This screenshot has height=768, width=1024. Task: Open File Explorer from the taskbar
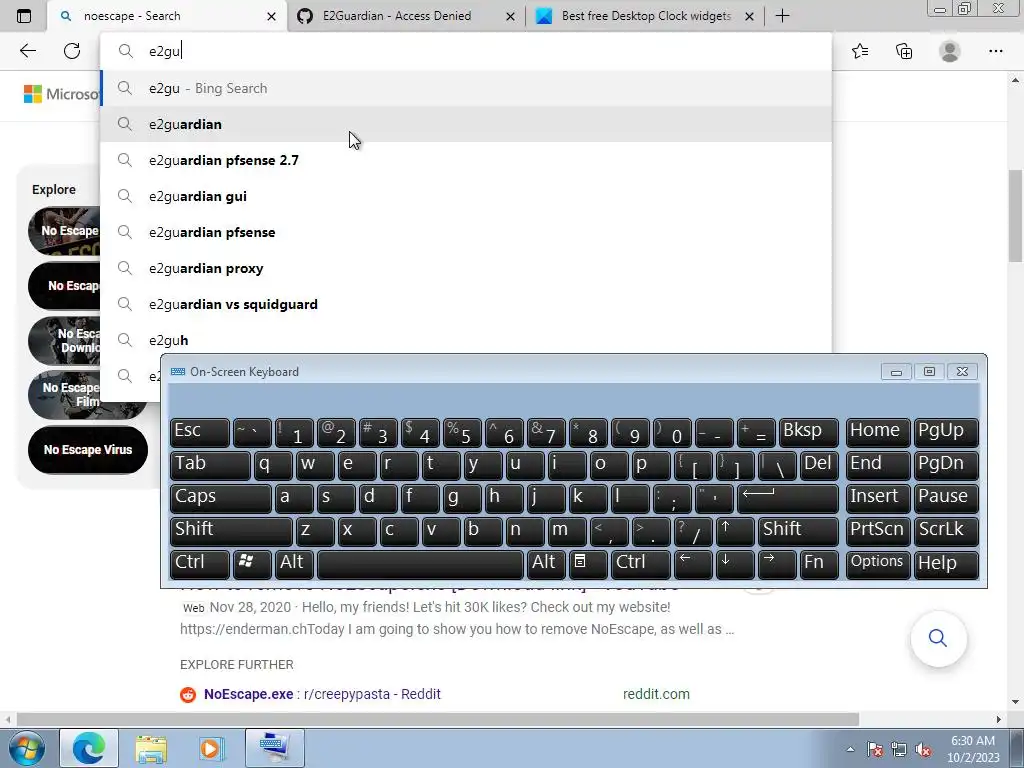[152, 748]
